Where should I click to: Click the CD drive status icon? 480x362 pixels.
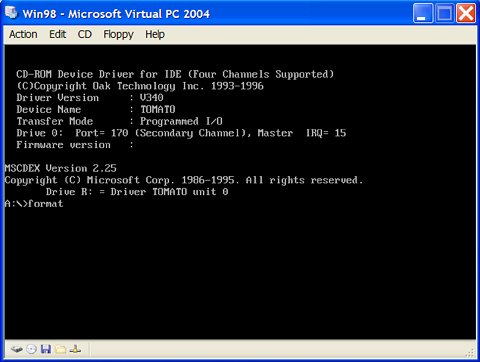31,349
